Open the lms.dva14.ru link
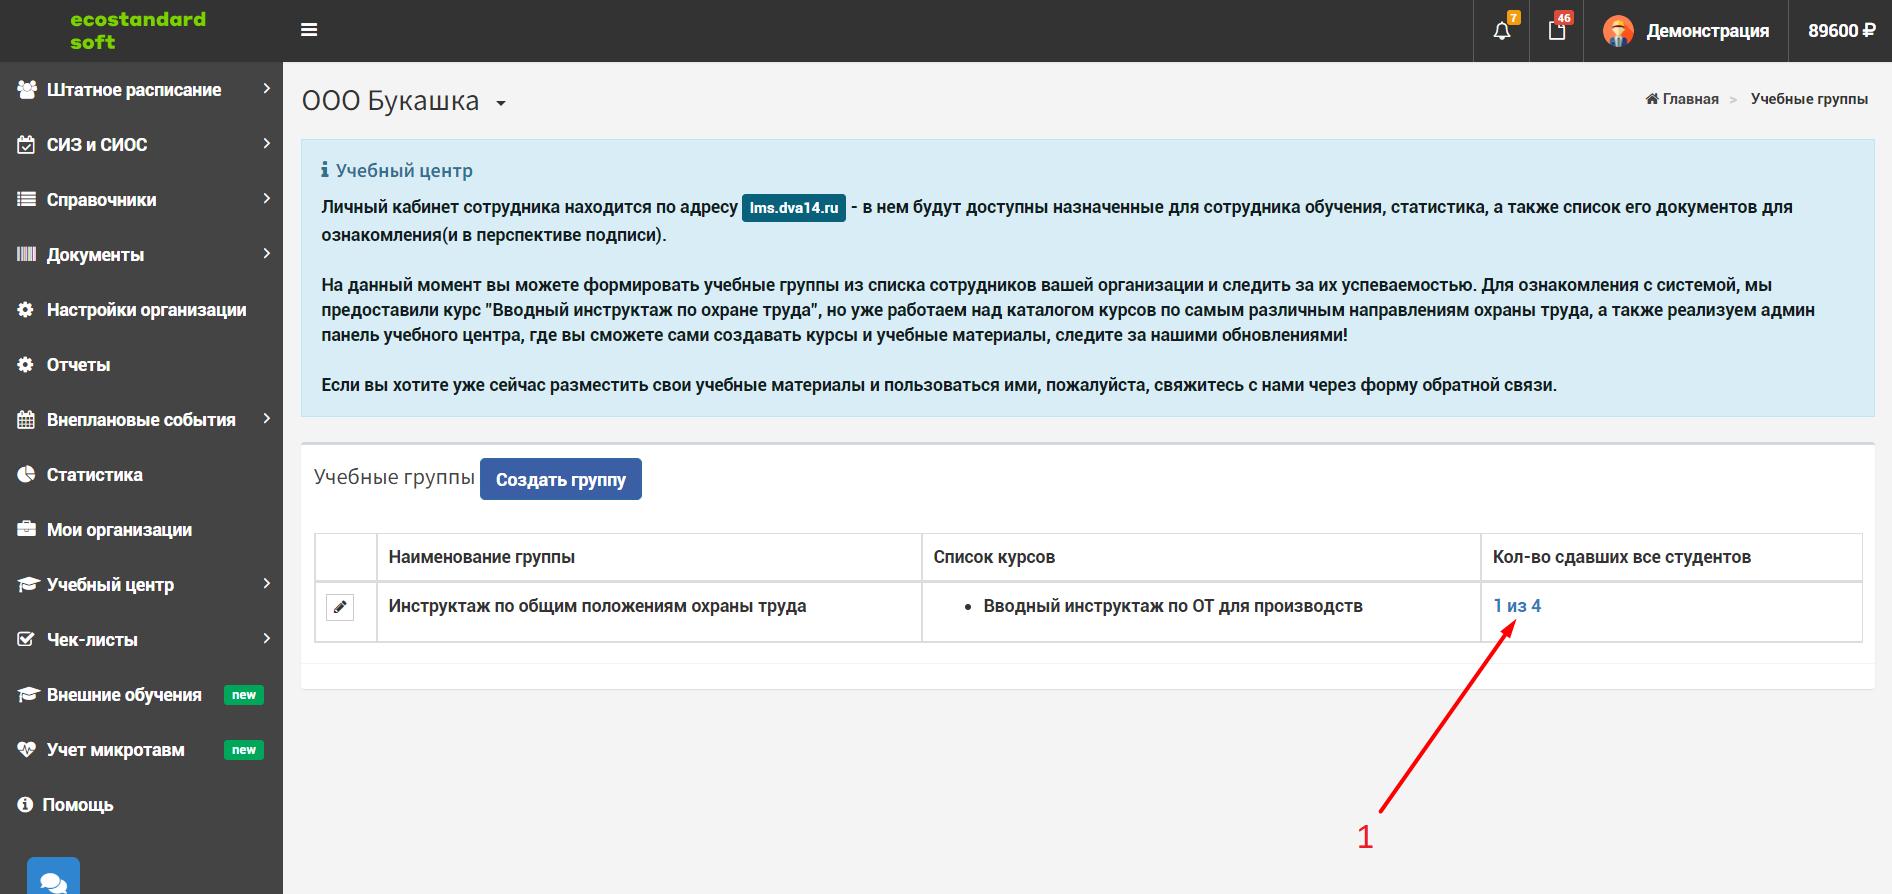 pyautogui.click(x=794, y=208)
